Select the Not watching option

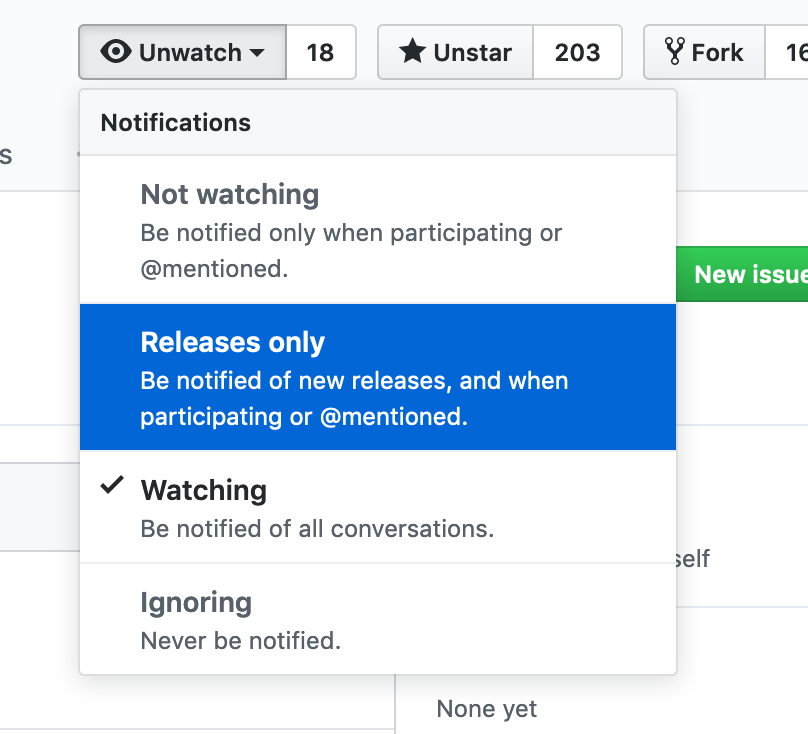[378, 229]
